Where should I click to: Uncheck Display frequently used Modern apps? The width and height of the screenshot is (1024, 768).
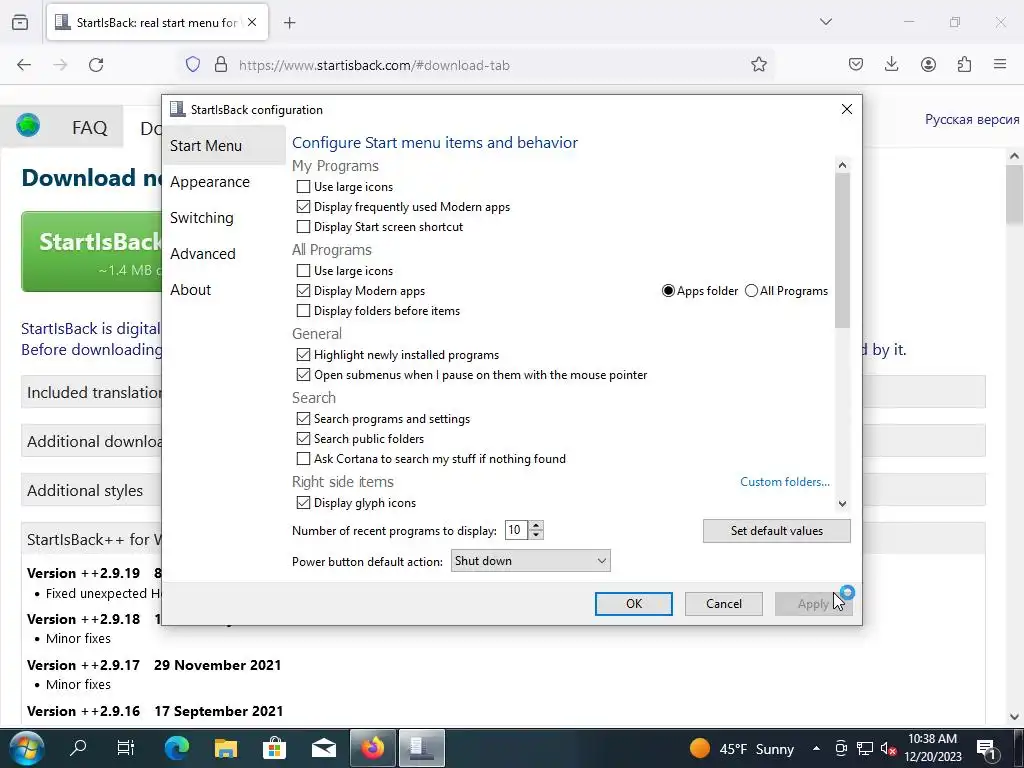tap(303, 207)
